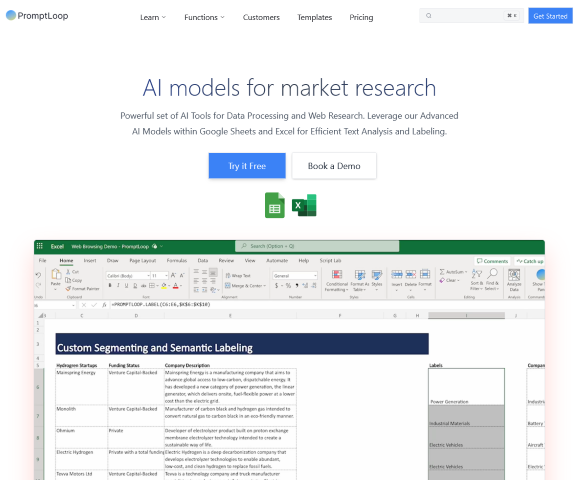Screen dimensions: 579x480
Task: Open Conditional Formatting menu
Action: coord(337,280)
